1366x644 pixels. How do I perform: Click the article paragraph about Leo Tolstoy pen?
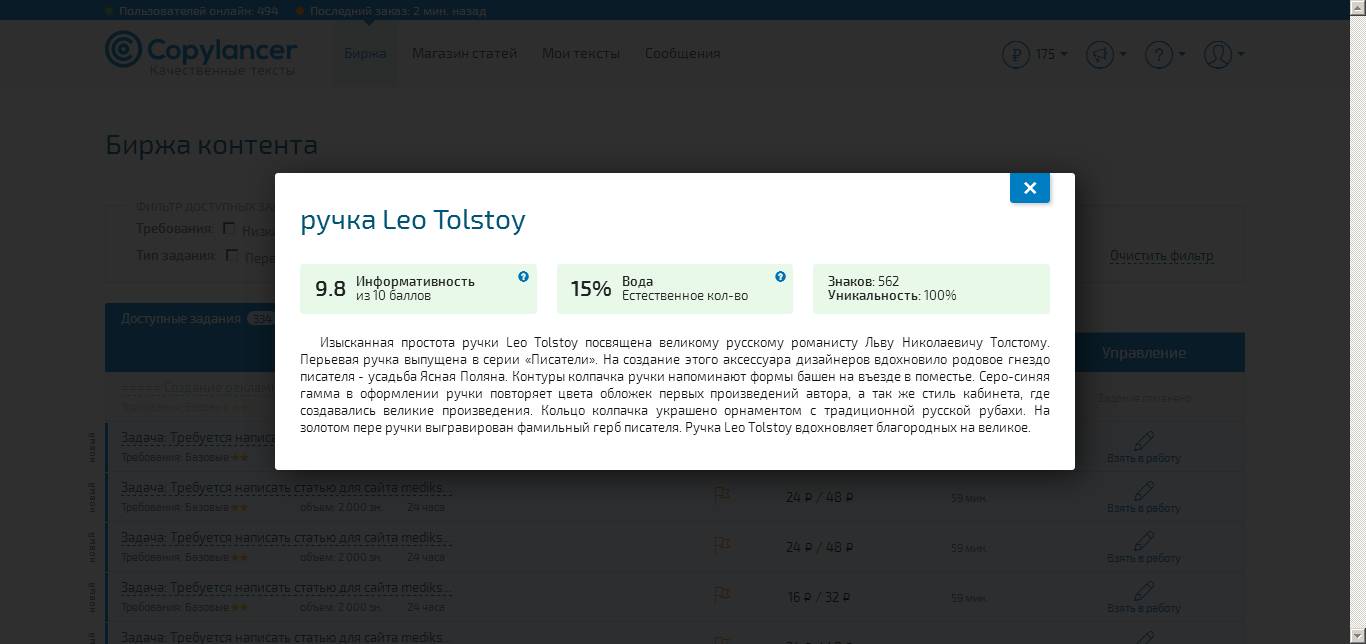(675, 385)
